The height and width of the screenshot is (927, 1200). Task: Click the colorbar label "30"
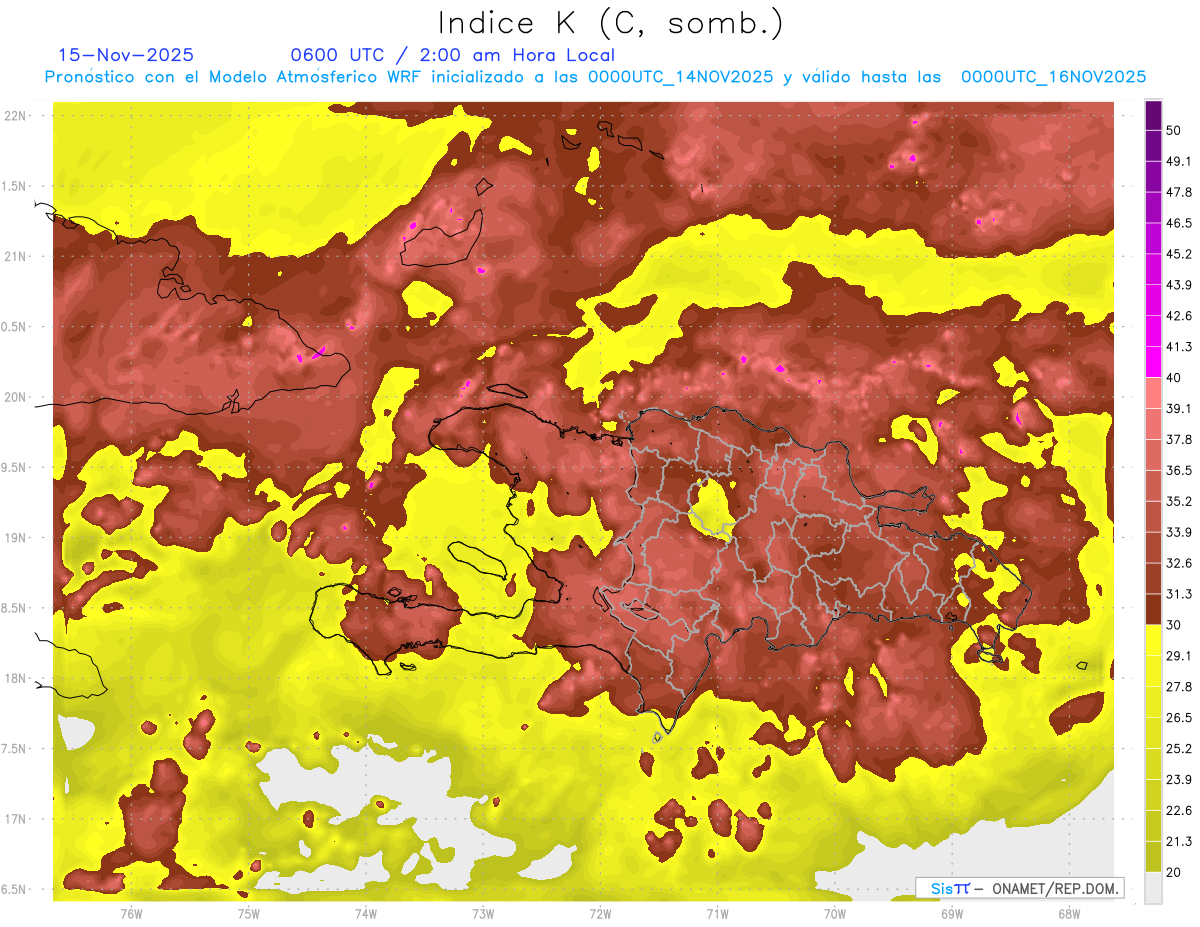pos(1174,625)
